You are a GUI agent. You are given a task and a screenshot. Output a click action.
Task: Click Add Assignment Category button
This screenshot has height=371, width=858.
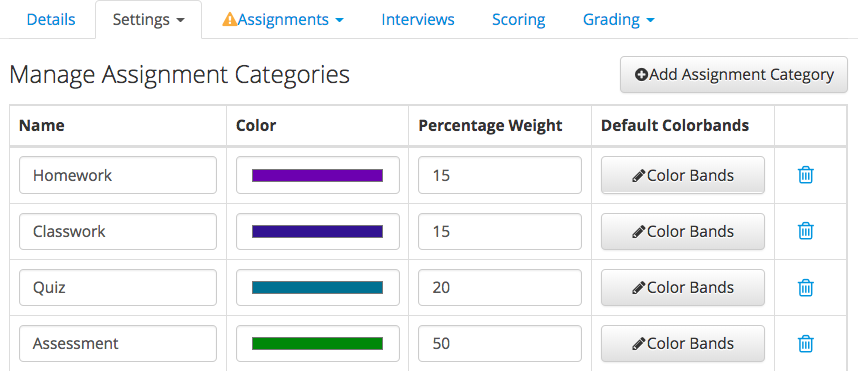coord(734,74)
